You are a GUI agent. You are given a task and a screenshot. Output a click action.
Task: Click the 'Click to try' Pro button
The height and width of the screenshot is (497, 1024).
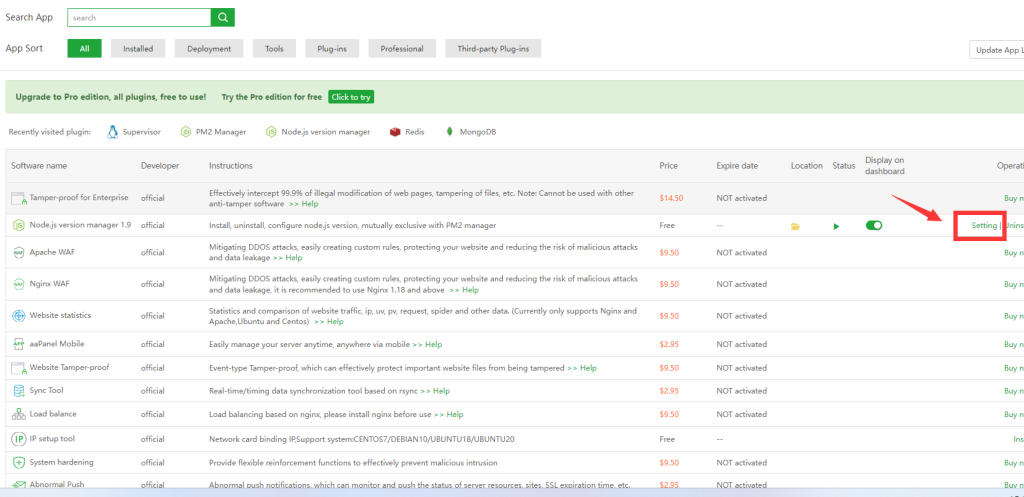point(351,97)
